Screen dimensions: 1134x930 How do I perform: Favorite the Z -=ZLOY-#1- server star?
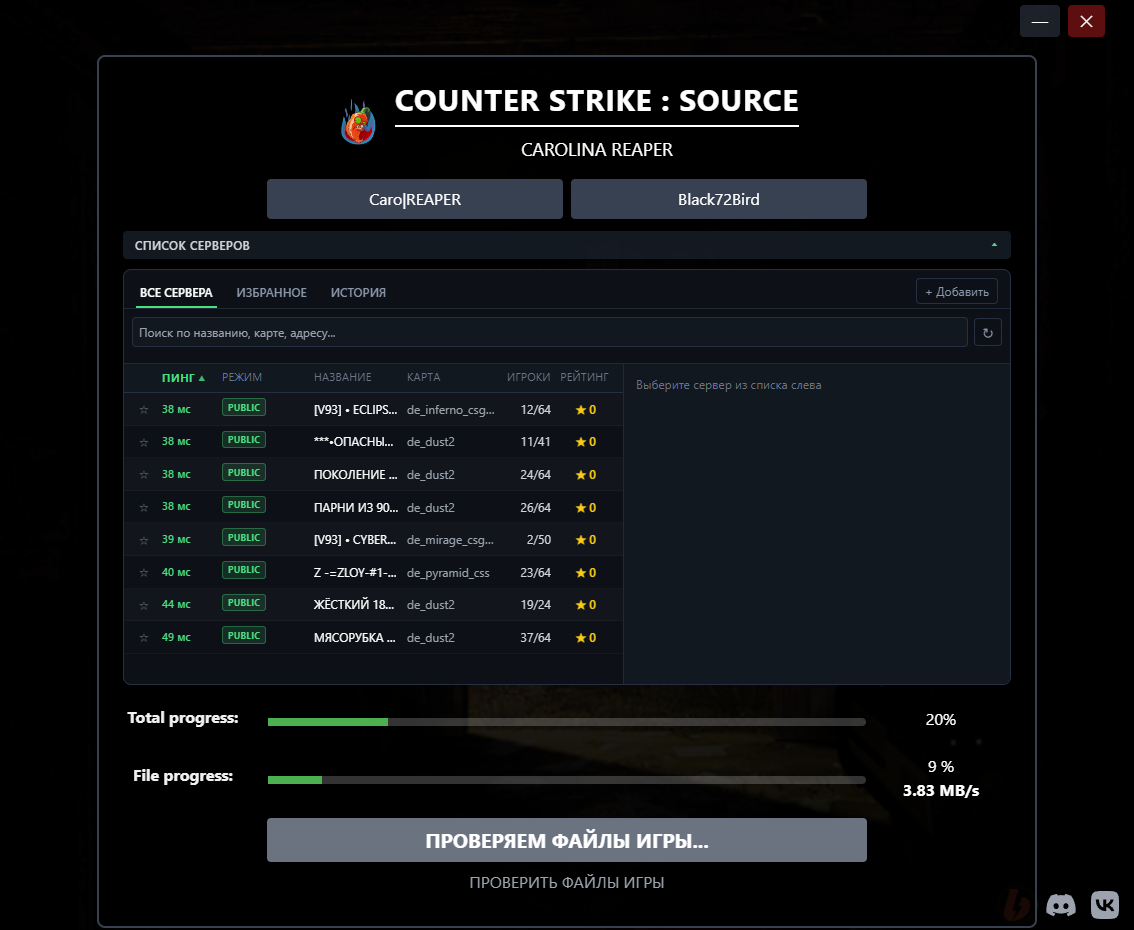pyautogui.click(x=144, y=573)
